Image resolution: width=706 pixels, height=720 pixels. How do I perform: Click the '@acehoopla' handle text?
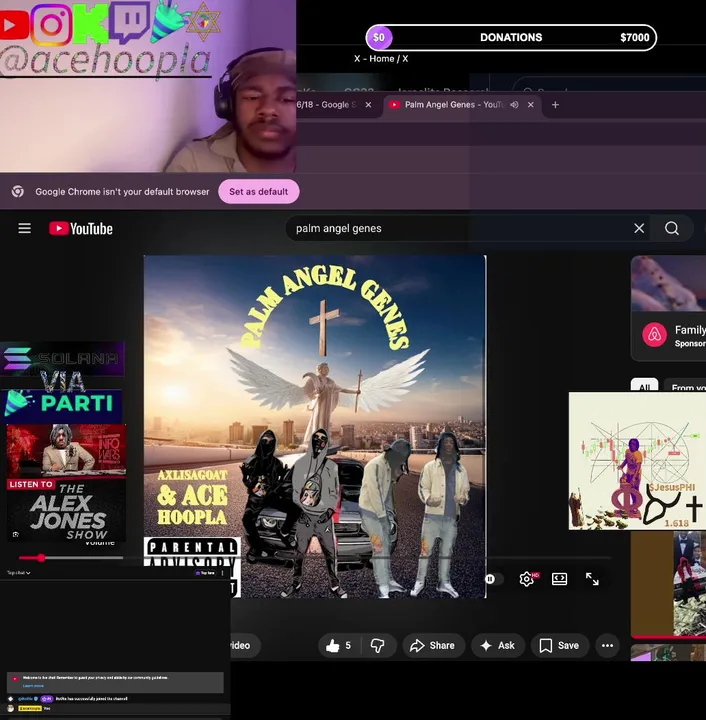pyautogui.click(x=106, y=61)
